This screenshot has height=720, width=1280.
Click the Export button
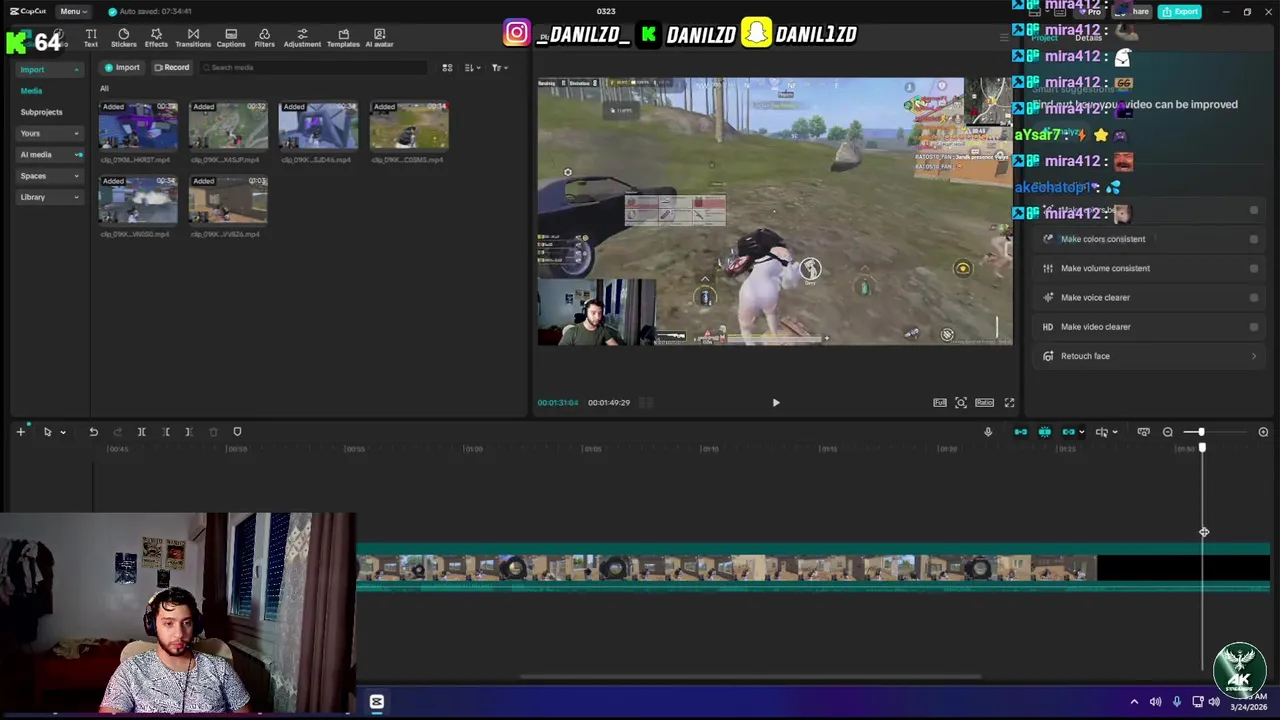click(x=1181, y=11)
